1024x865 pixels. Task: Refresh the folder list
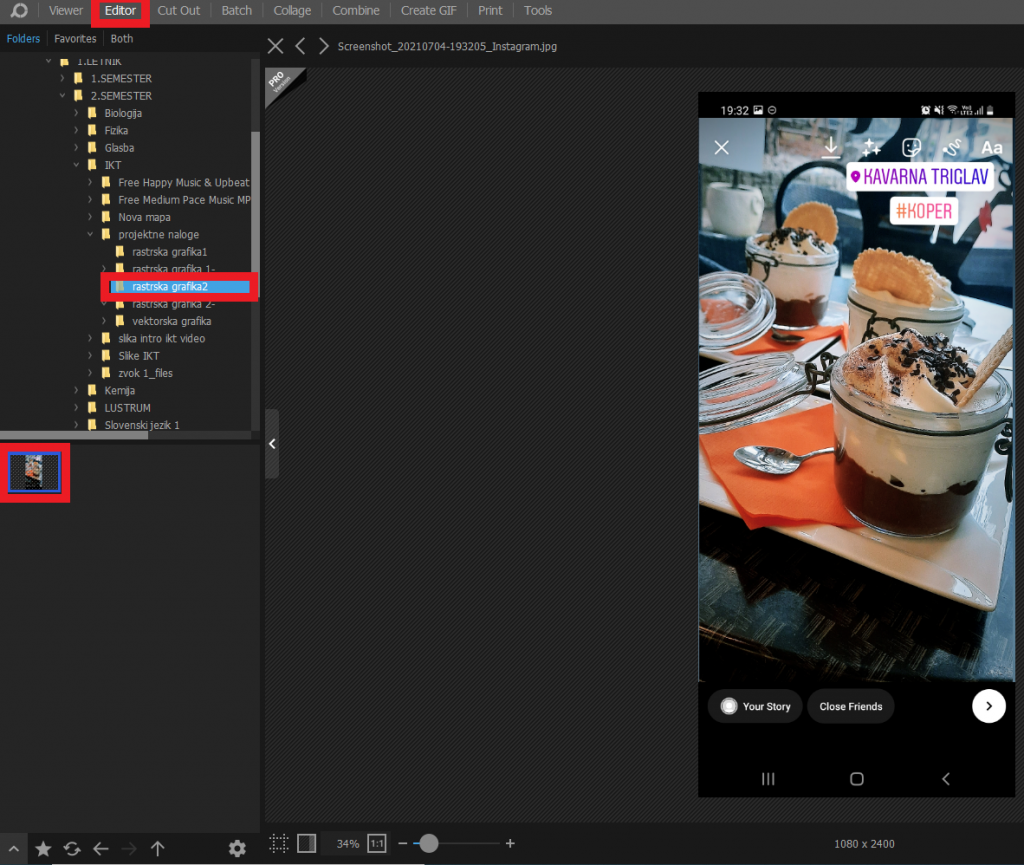coord(72,848)
